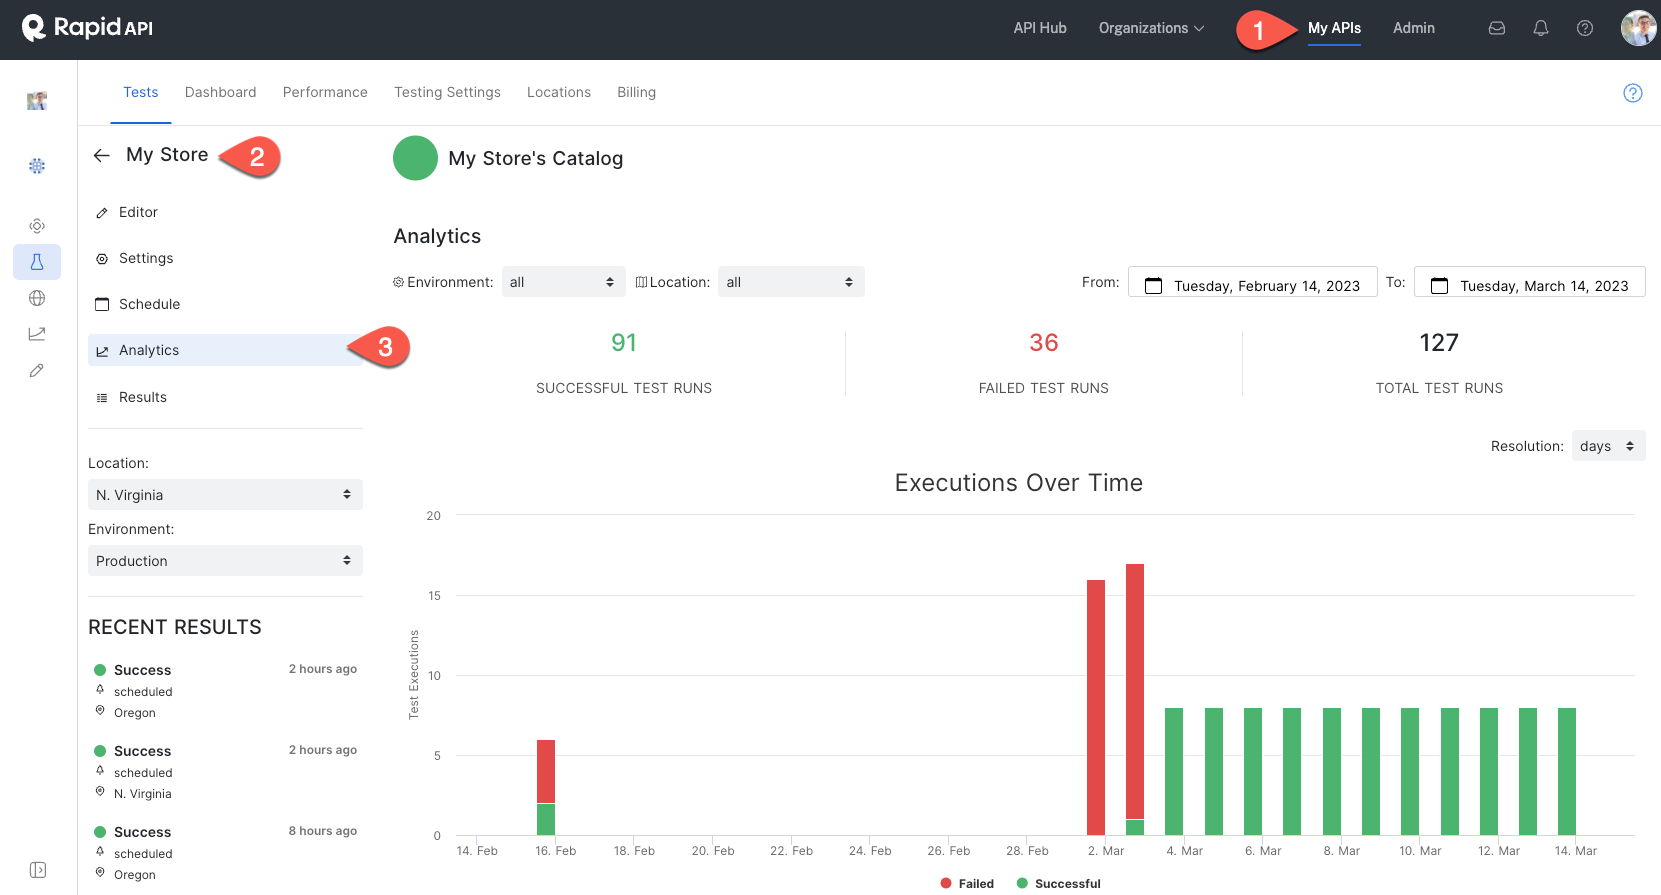Open the To date calendar icon
Image resolution: width=1661 pixels, height=895 pixels.
click(x=1439, y=286)
